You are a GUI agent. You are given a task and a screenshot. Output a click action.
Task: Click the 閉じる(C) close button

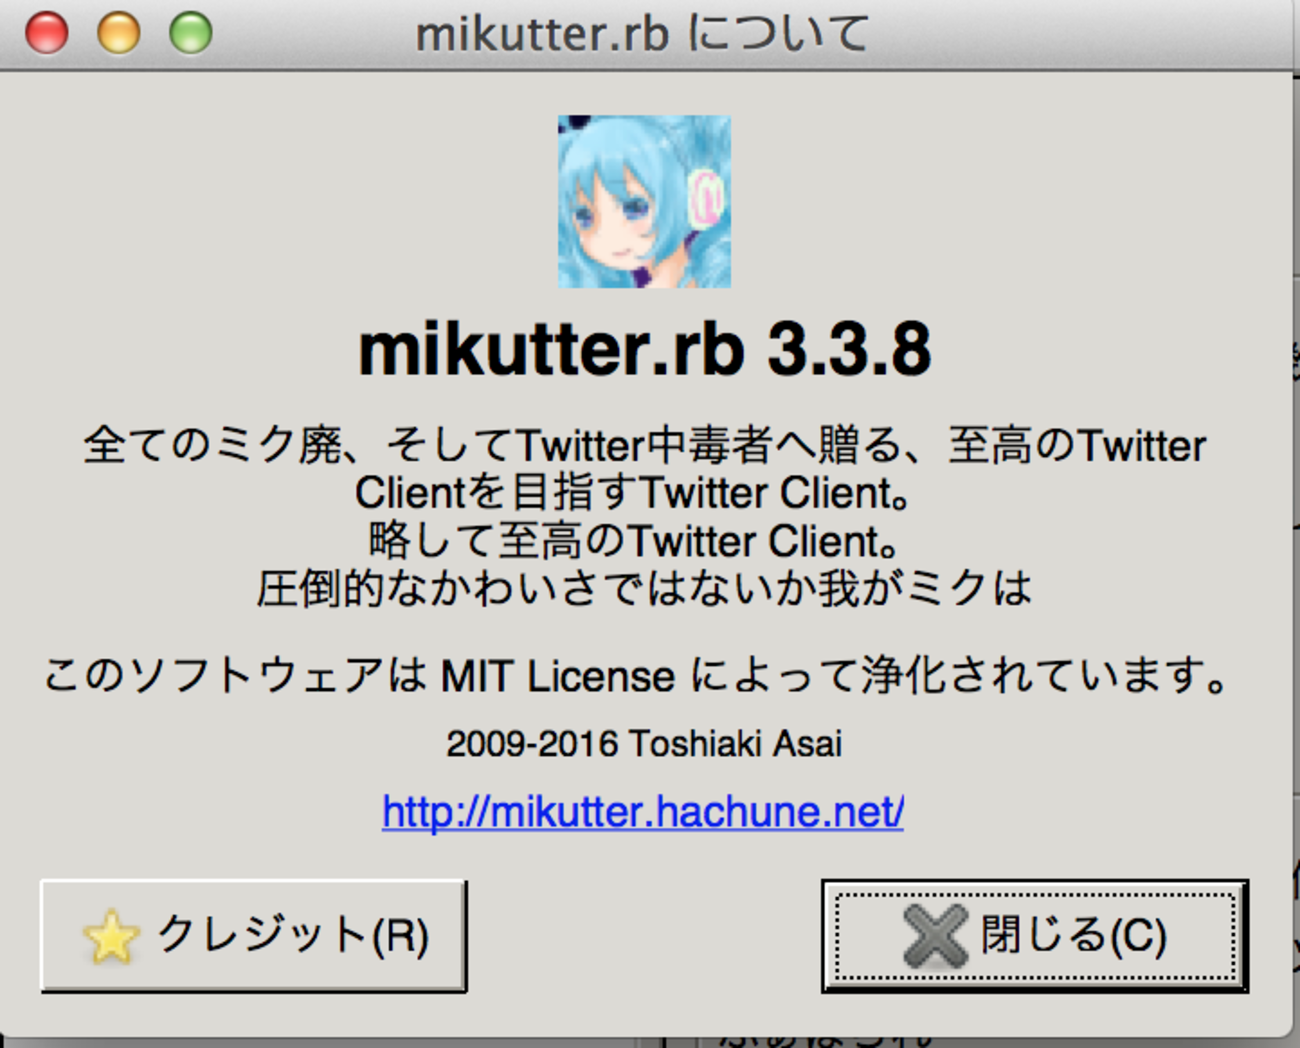point(1035,936)
